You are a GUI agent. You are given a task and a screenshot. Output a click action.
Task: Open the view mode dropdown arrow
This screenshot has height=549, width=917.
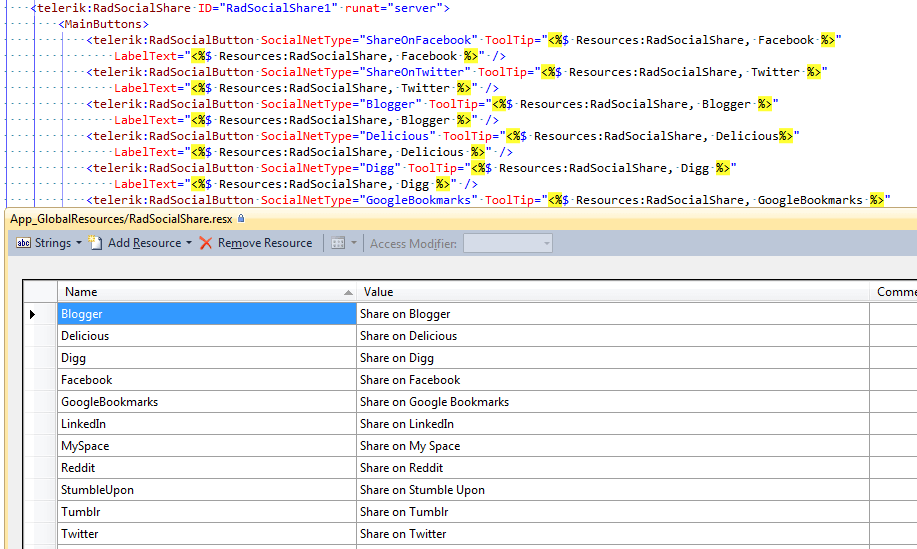point(354,243)
